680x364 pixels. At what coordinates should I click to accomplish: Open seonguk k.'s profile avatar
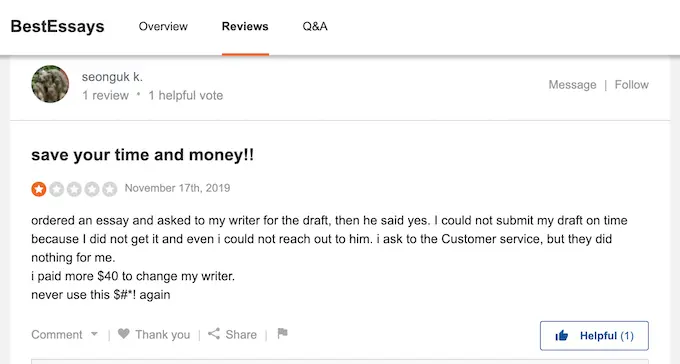[x=50, y=84]
